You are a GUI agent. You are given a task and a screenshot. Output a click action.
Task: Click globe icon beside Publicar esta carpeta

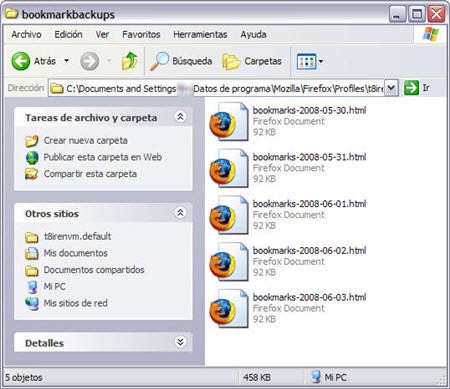(32, 158)
